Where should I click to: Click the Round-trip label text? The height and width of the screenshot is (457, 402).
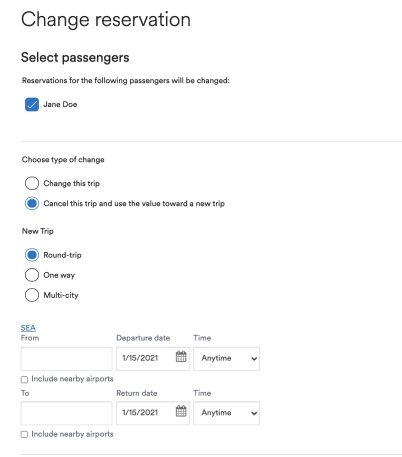[62, 255]
